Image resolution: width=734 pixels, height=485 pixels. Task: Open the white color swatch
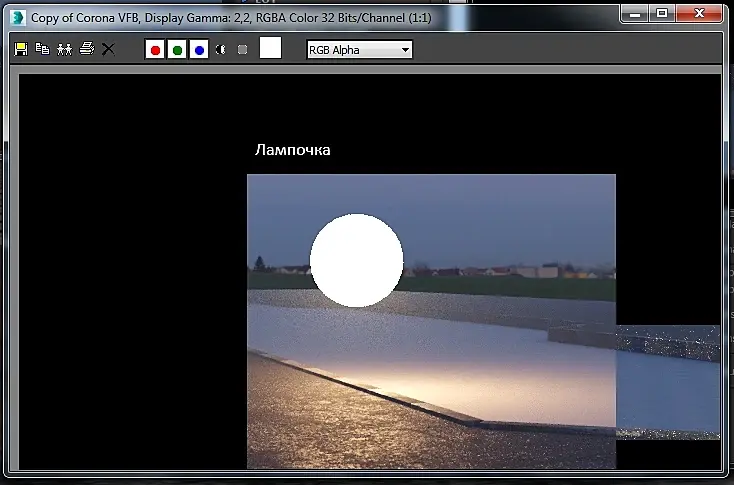coord(270,48)
